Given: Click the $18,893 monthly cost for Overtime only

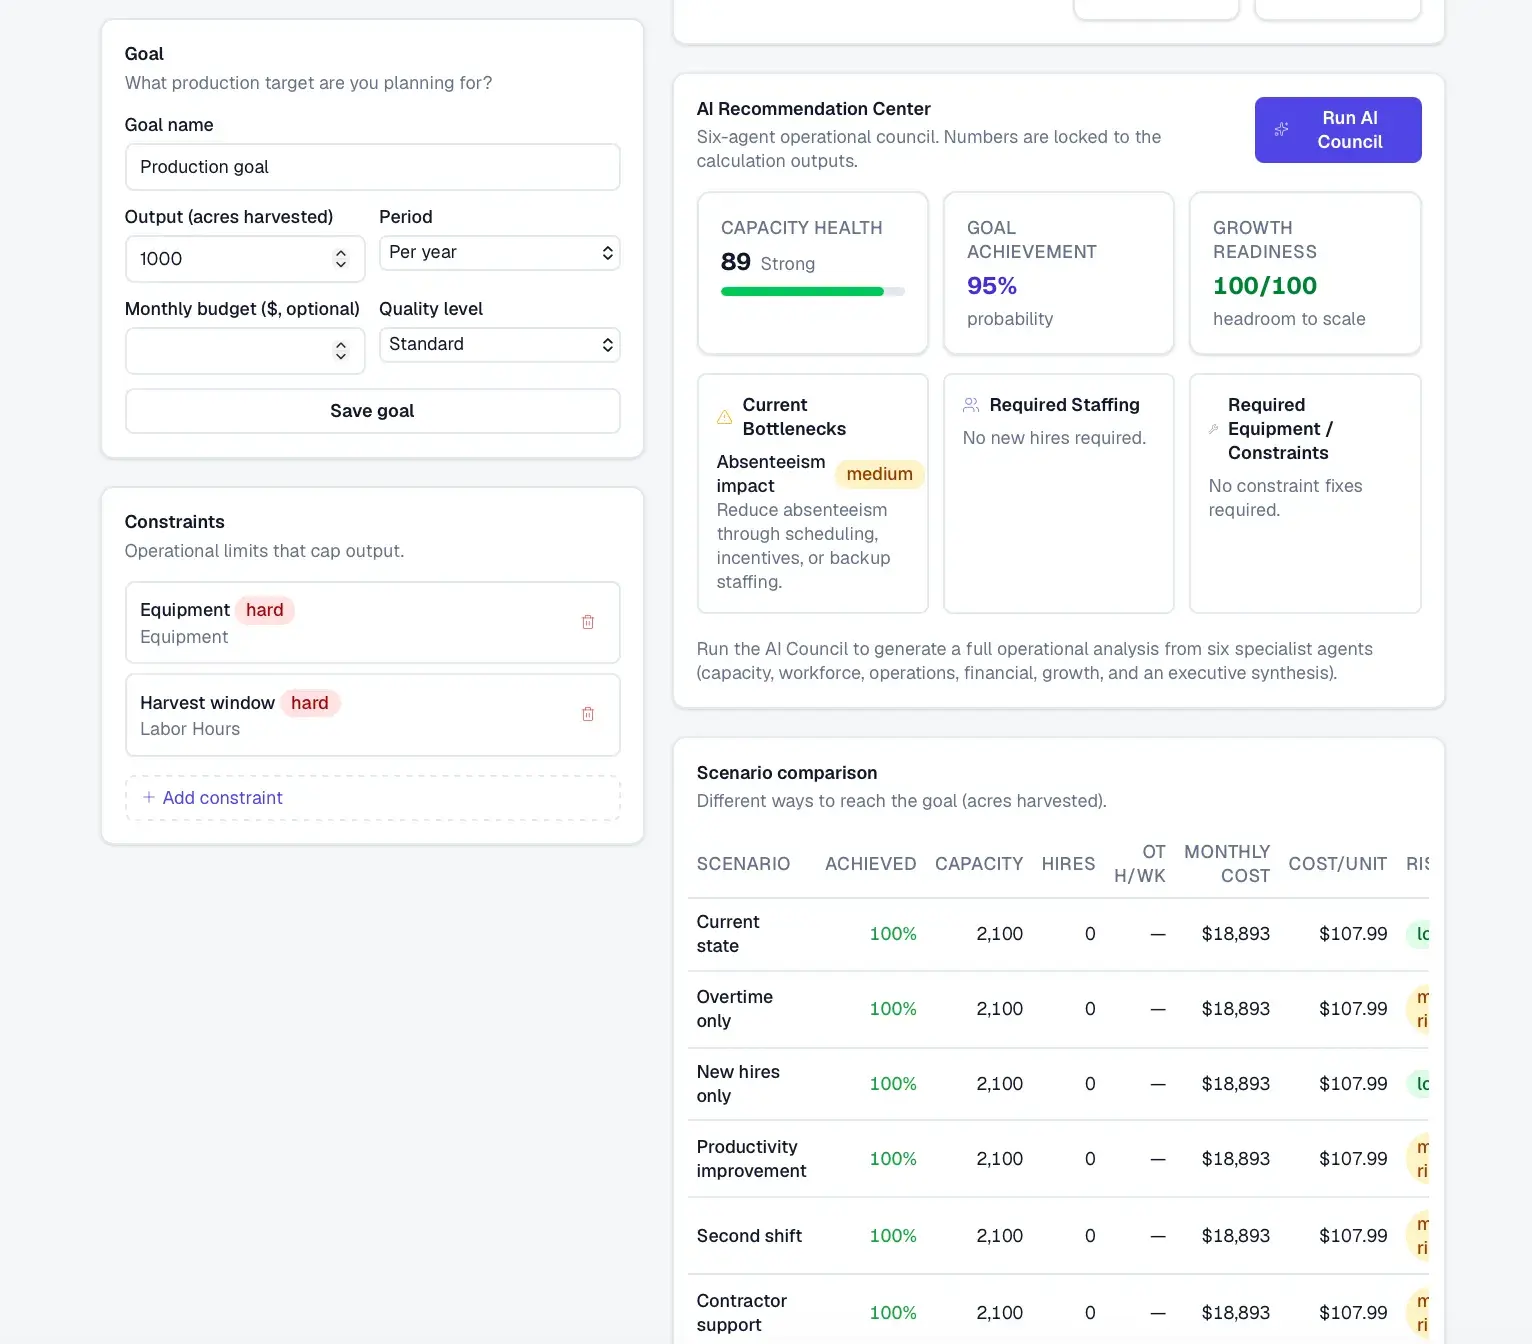Looking at the screenshot, I should (x=1235, y=1009).
